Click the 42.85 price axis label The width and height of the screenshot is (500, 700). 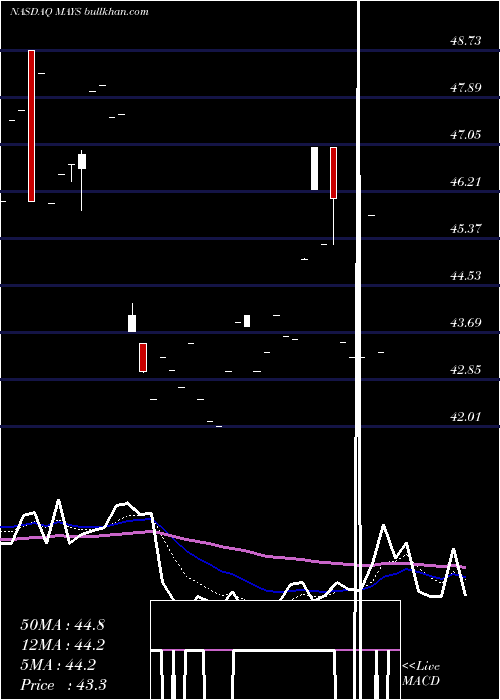[x=466, y=370]
